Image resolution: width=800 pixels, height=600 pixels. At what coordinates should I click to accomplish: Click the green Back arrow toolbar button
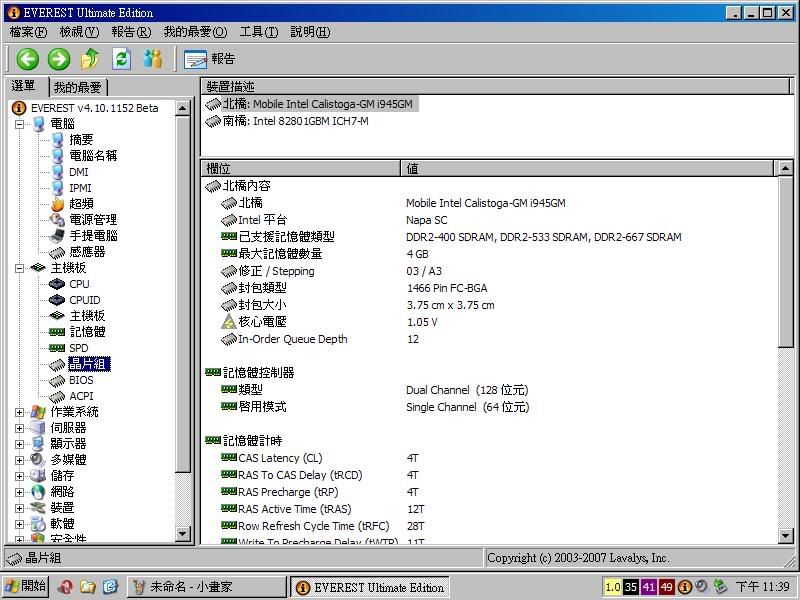[28, 59]
